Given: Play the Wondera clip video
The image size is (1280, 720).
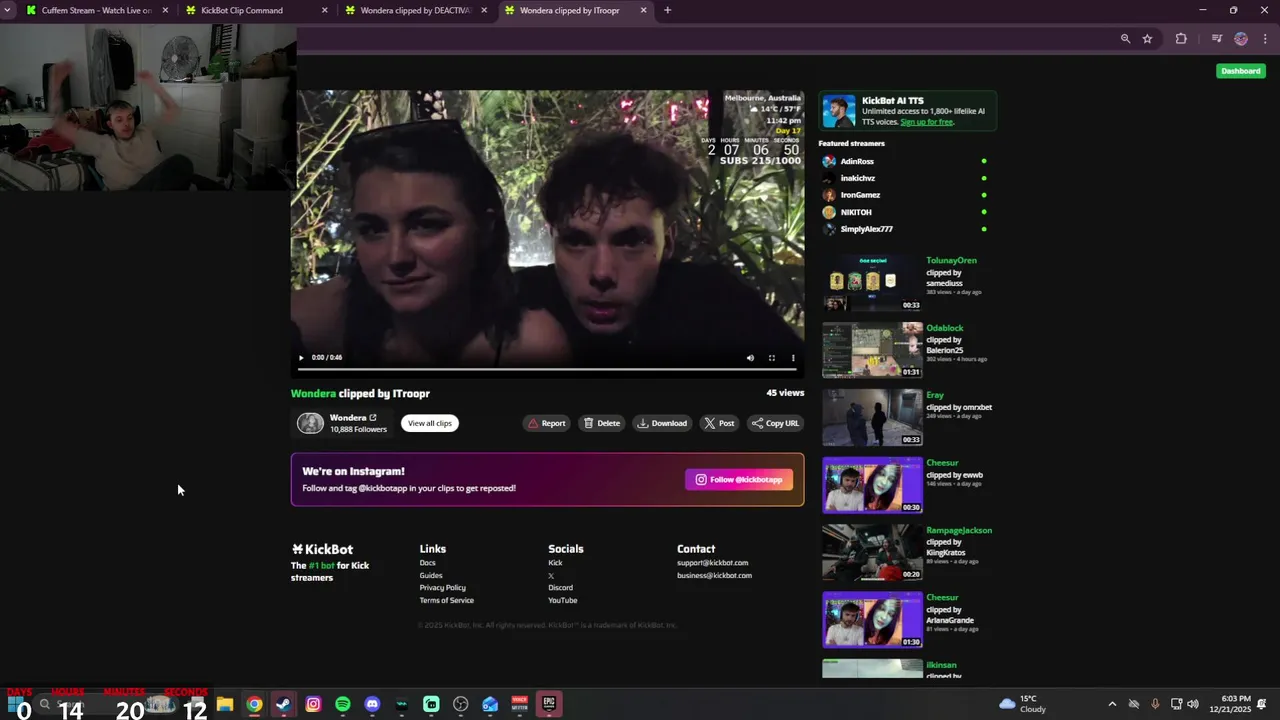Looking at the screenshot, I should coord(301,357).
